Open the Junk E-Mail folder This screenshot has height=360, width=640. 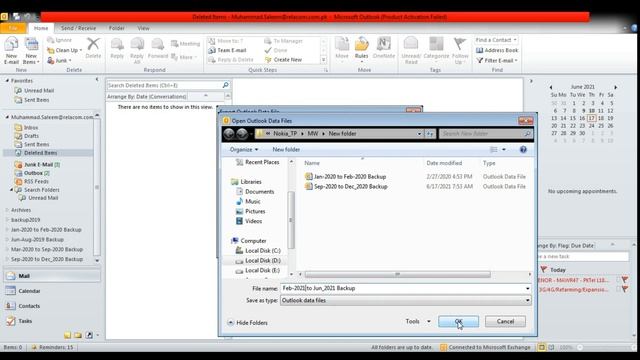coord(38,164)
